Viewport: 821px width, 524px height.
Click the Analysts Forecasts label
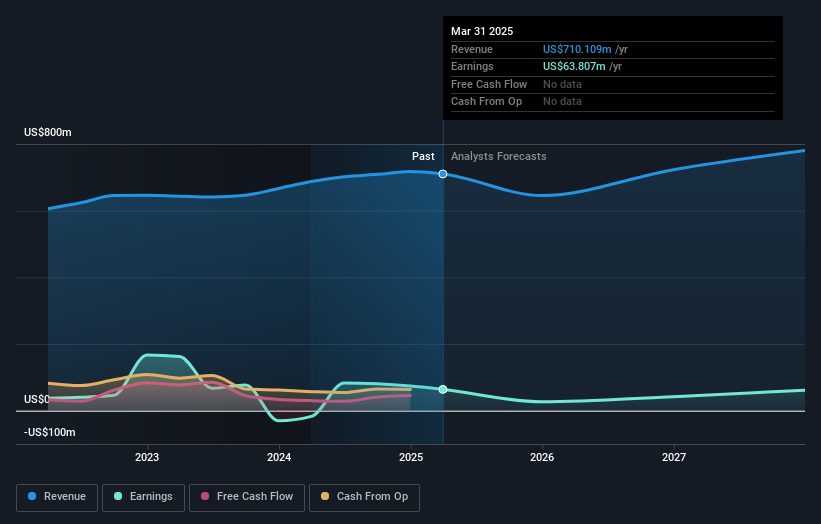click(498, 157)
